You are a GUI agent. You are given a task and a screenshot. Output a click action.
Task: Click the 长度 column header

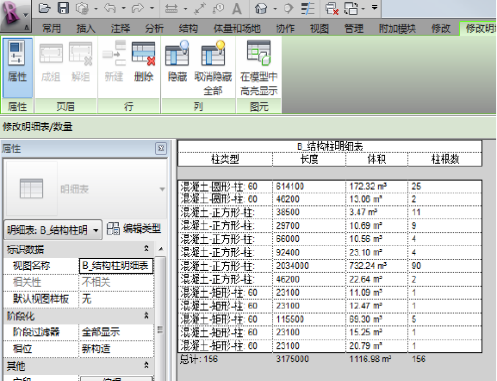309,159
